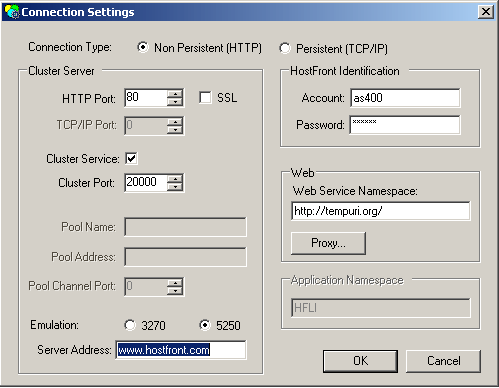Increase Cluster Port with up arrow

click(x=175, y=179)
